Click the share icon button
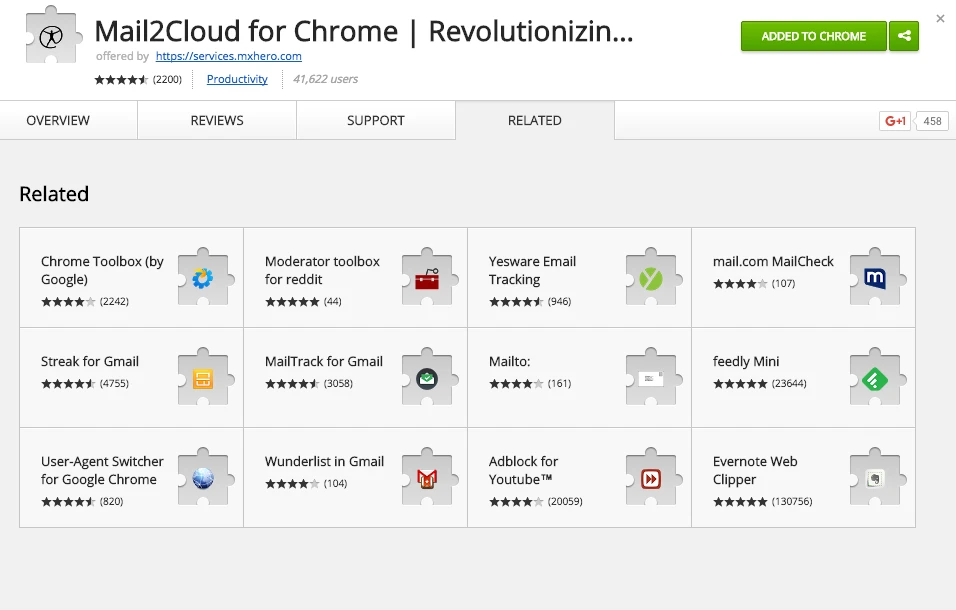The width and height of the screenshot is (956, 610). click(904, 36)
